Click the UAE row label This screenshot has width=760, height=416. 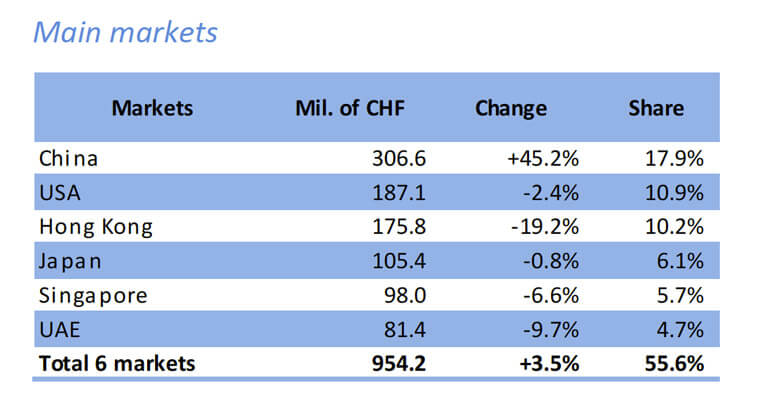(58, 329)
